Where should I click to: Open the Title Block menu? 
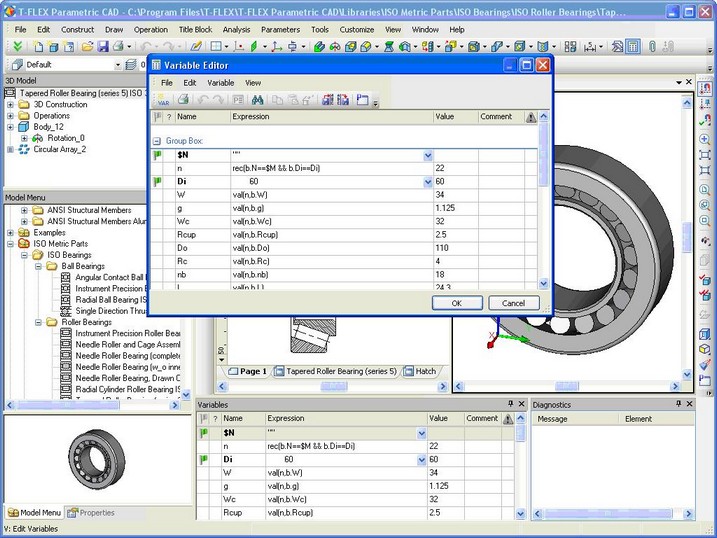(195, 29)
